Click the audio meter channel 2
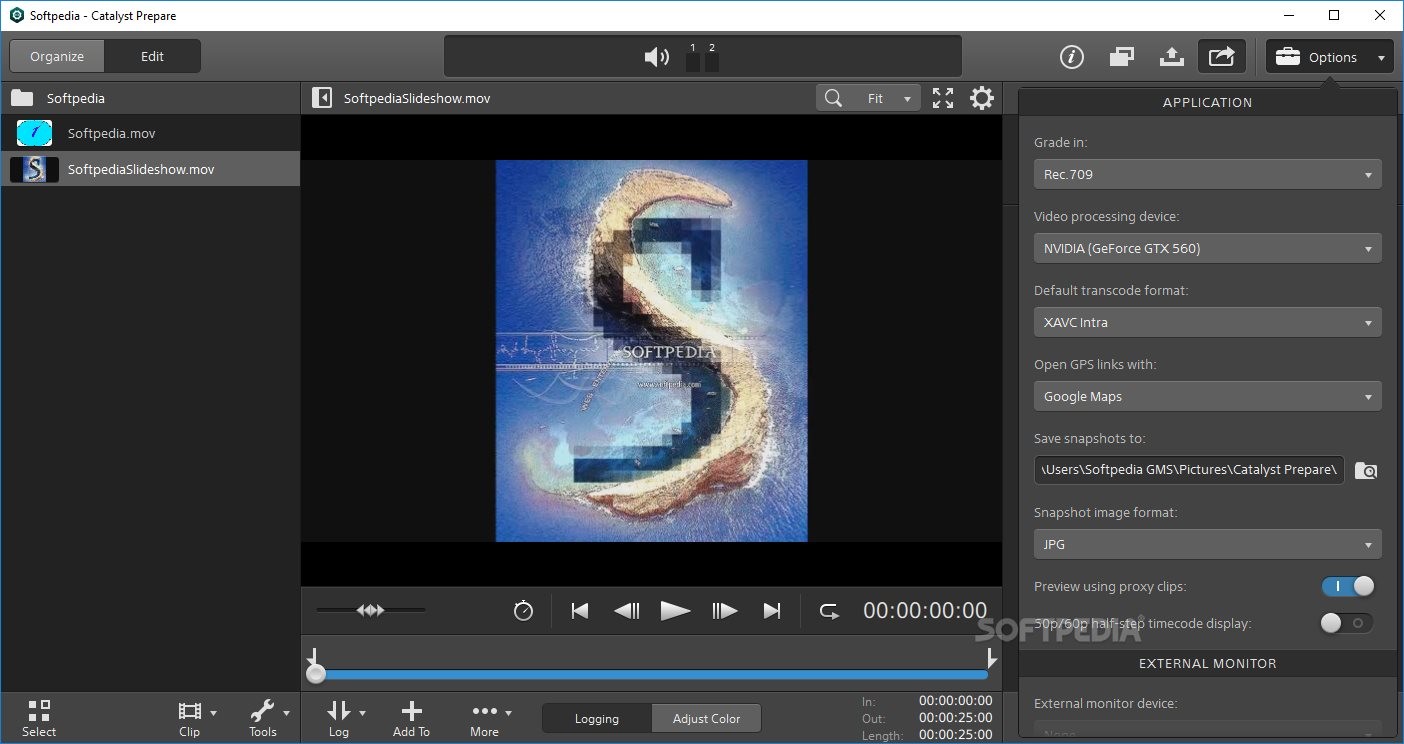Screen dimensions: 1404x744 pos(712,59)
